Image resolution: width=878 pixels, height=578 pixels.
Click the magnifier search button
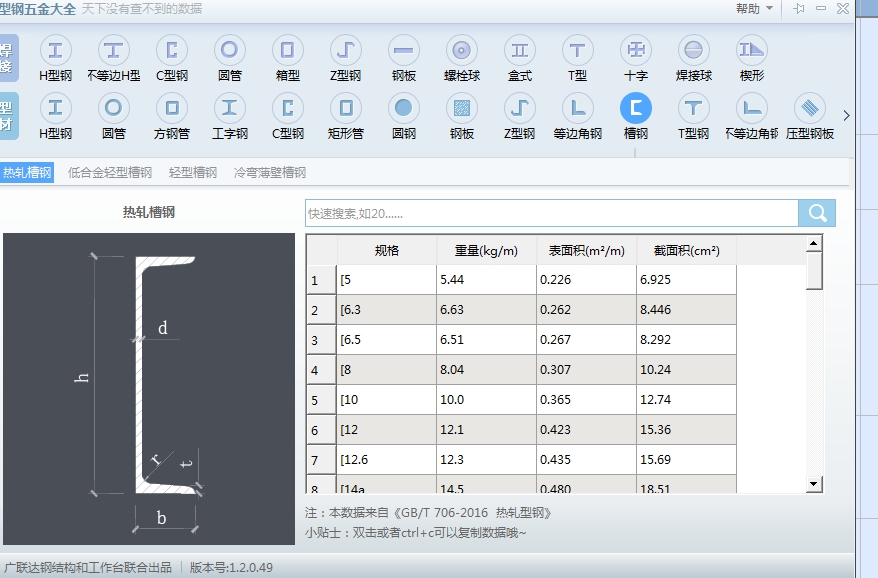tap(817, 213)
